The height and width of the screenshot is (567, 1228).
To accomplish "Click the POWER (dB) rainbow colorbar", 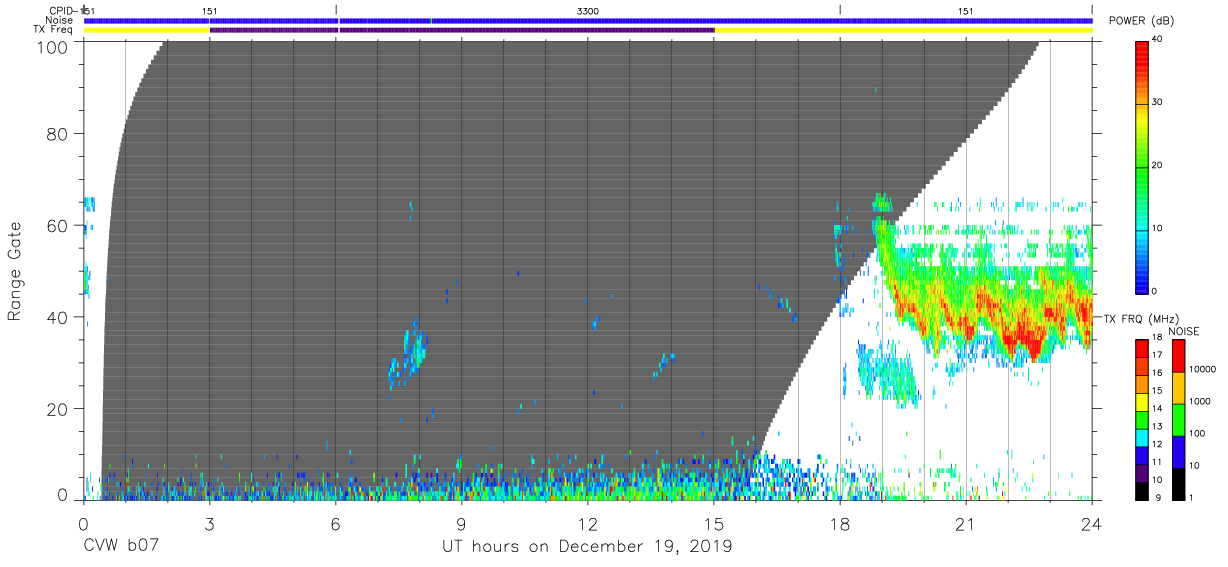I will click(1143, 166).
